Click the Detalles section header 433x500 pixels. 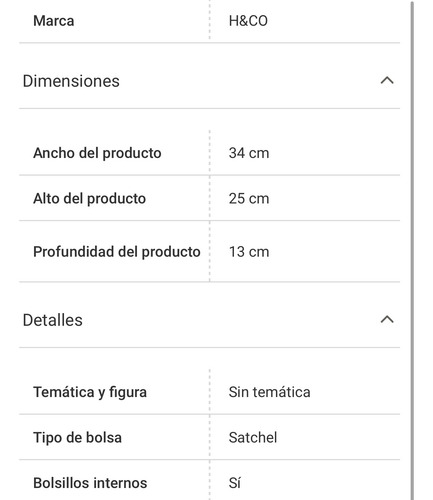[209, 320]
